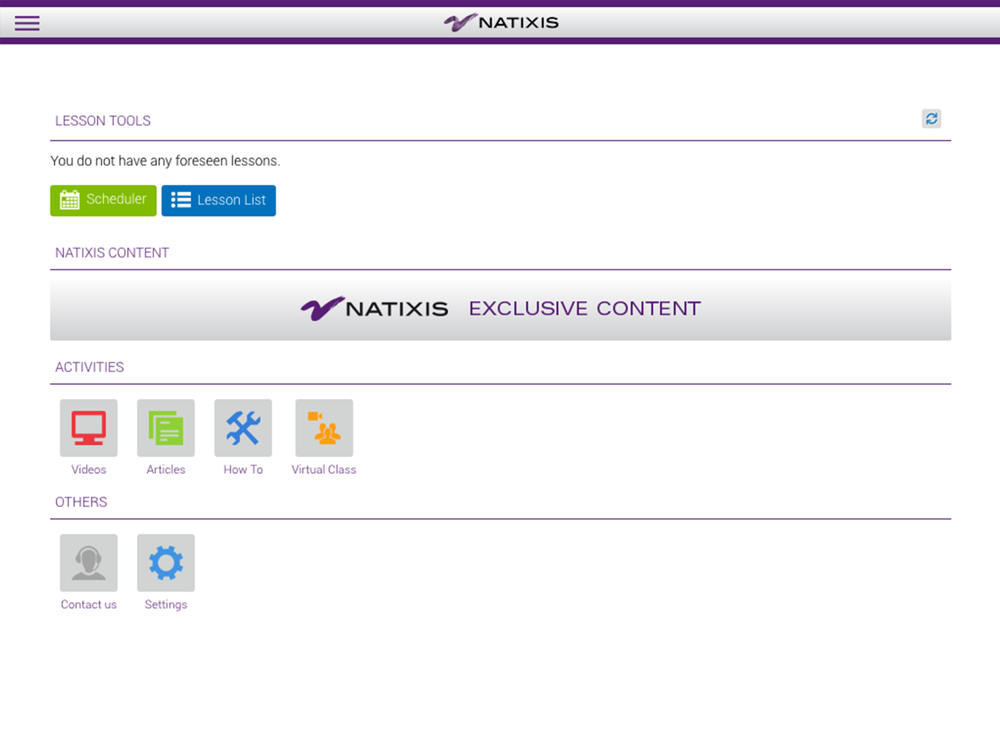
Task: Open the Scheduler
Action: (x=103, y=200)
